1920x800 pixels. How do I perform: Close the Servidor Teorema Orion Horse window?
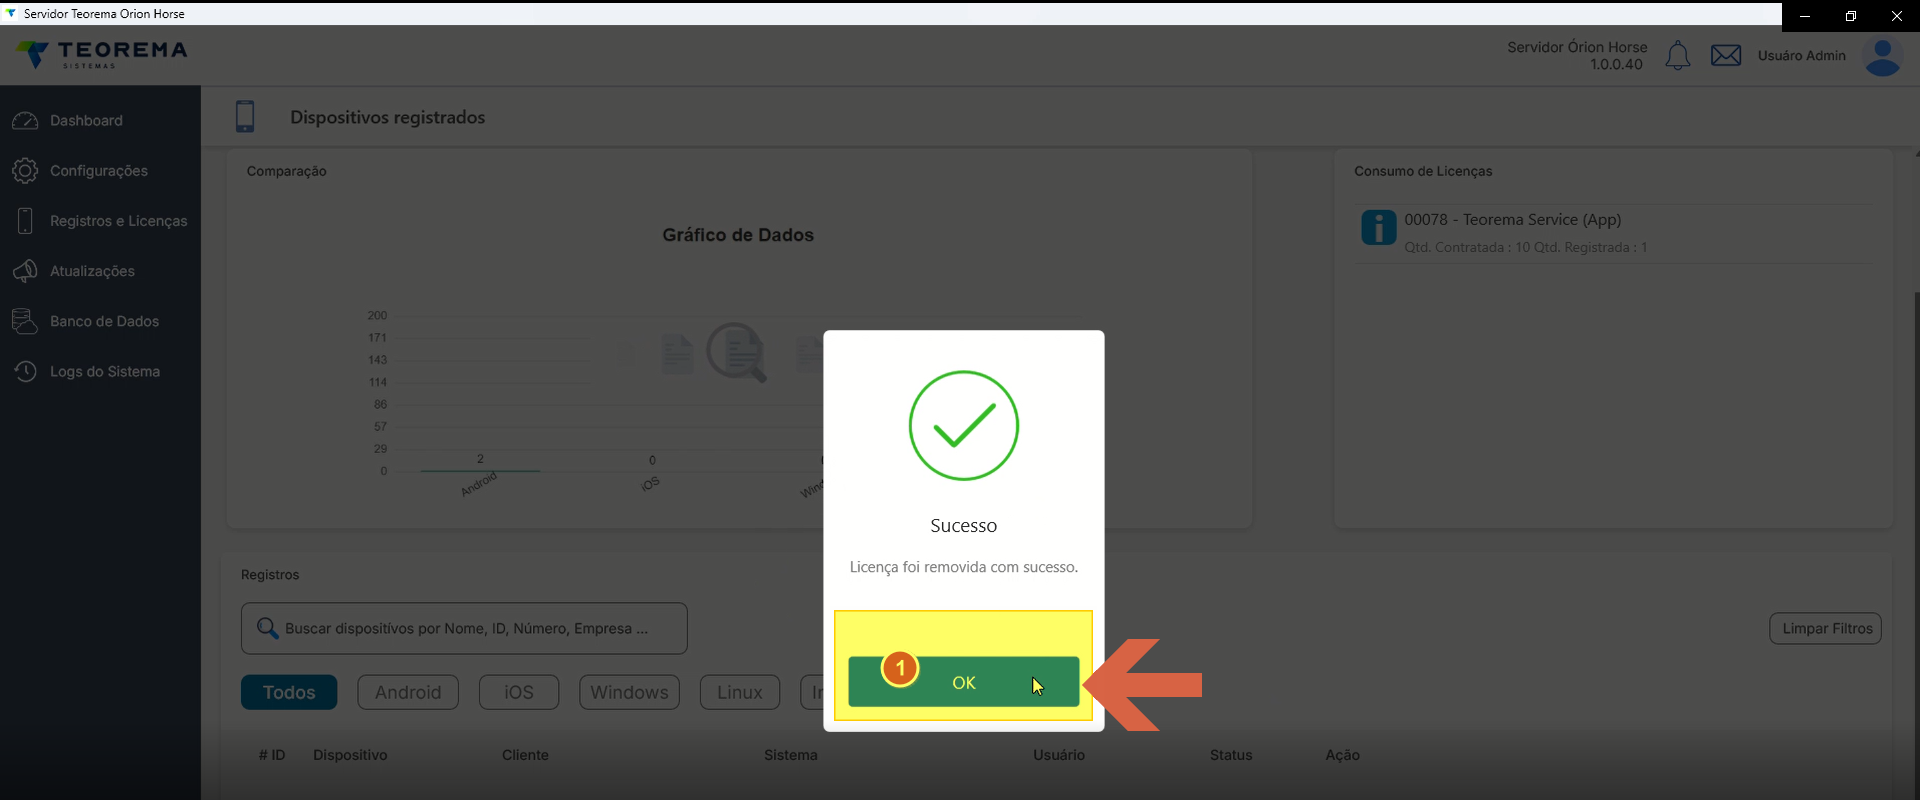click(x=1897, y=16)
